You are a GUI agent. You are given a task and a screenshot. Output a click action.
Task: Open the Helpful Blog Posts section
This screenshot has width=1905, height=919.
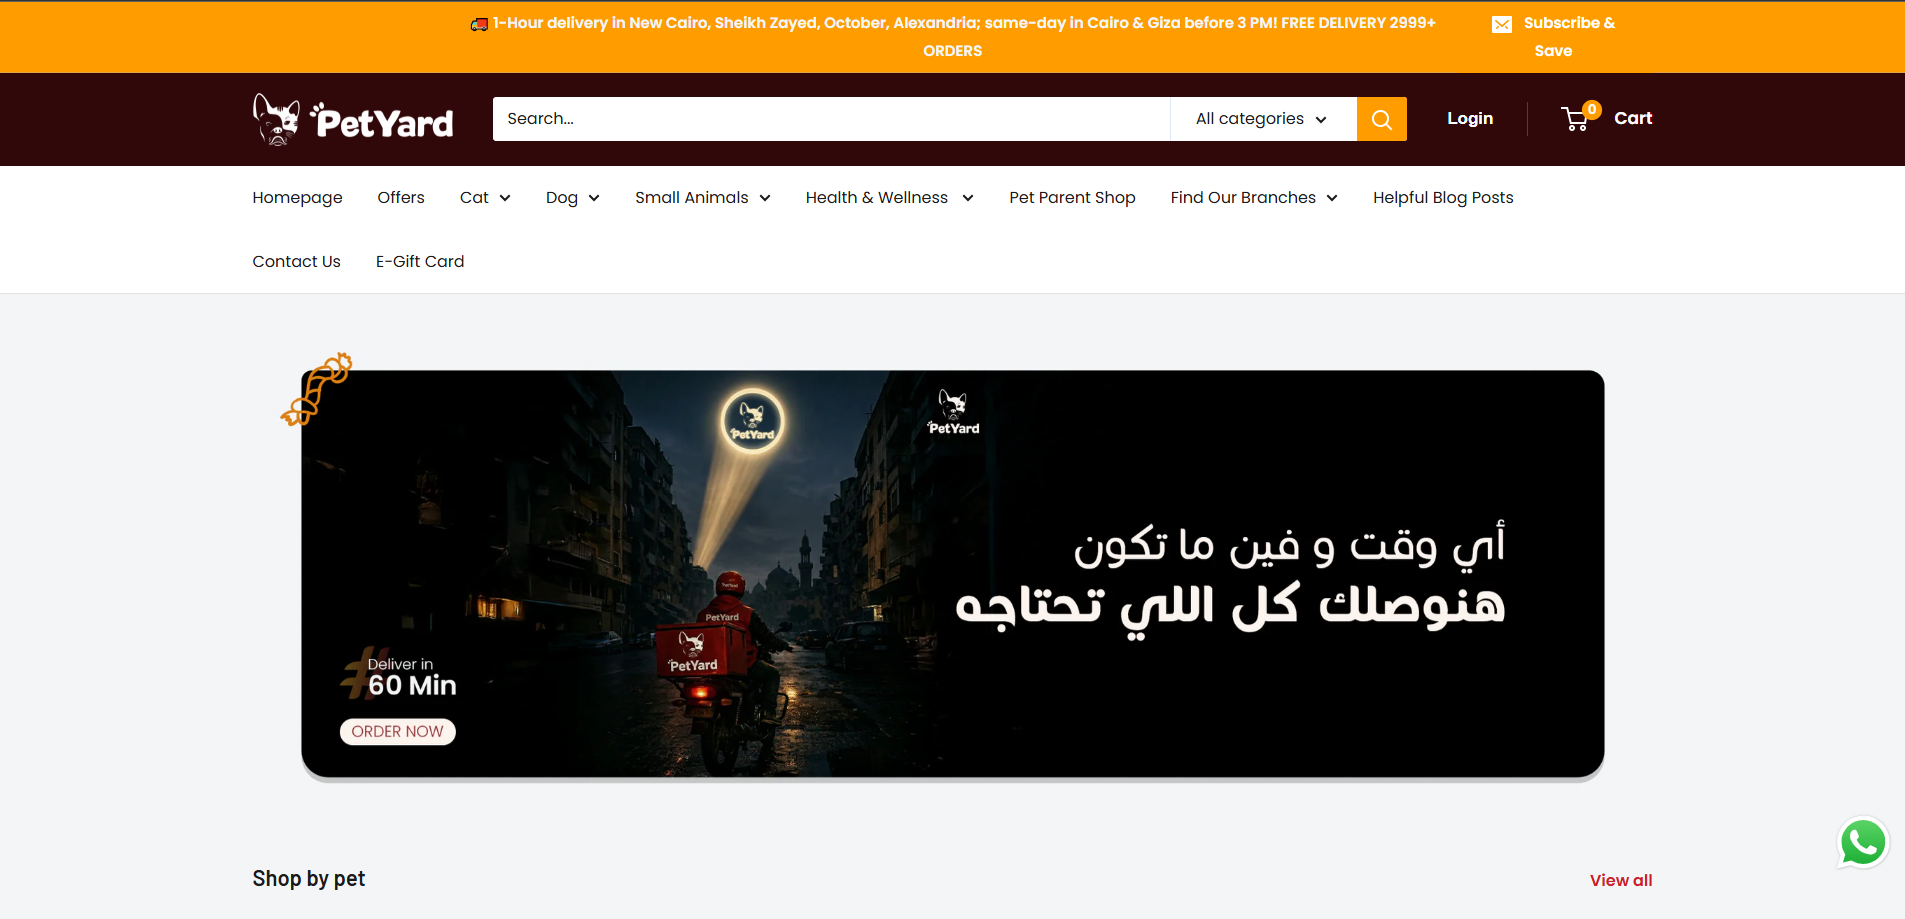(x=1442, y=197)
